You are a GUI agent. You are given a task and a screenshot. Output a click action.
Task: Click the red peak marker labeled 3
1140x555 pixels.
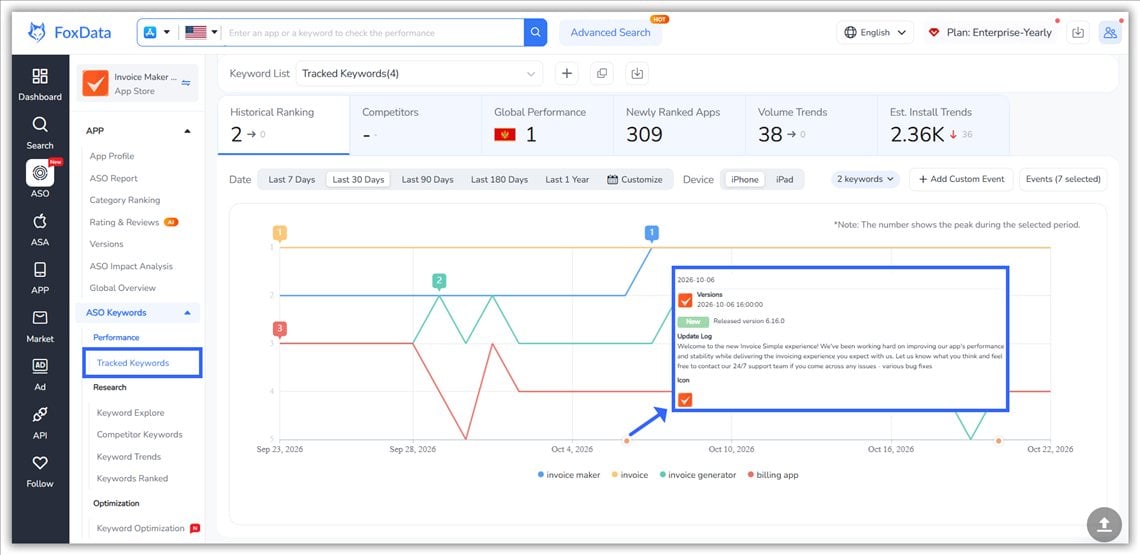coord(280,329)
